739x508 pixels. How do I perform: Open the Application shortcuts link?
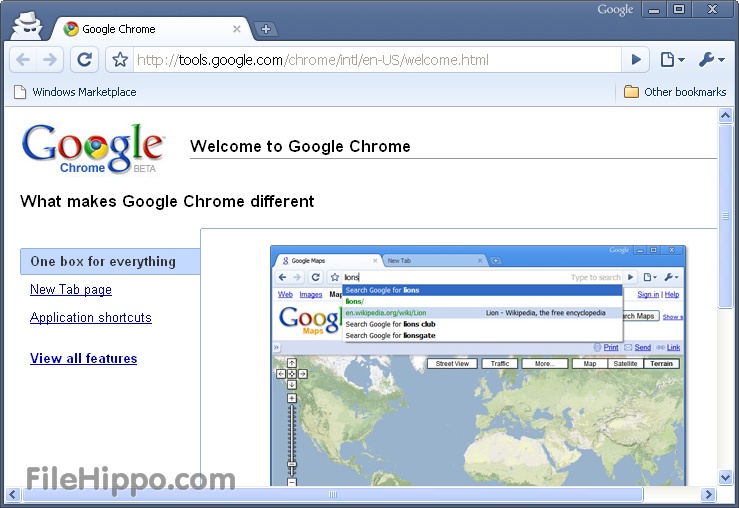coord(90,317)
